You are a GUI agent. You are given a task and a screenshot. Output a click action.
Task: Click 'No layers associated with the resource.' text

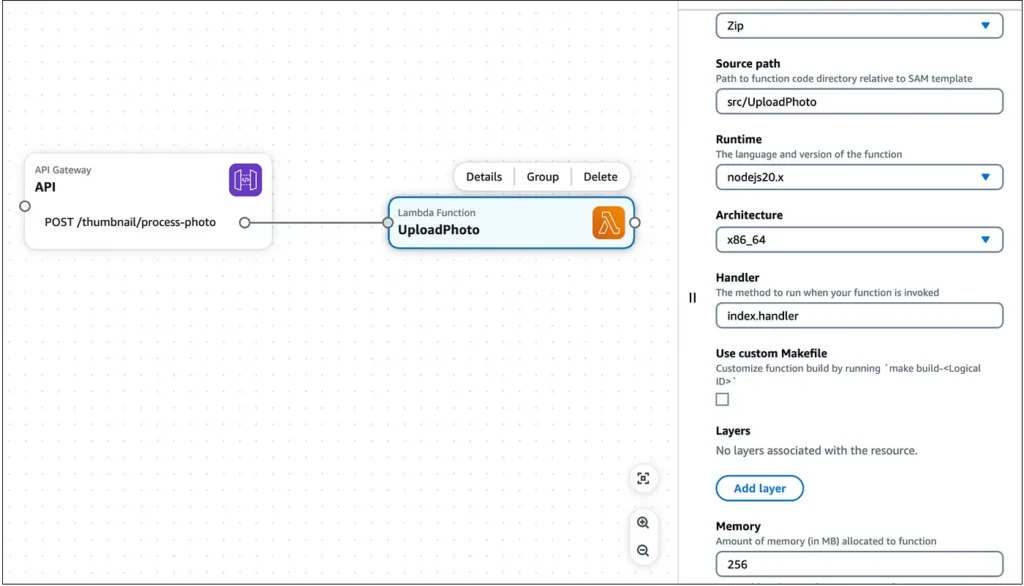pos(816,450)
